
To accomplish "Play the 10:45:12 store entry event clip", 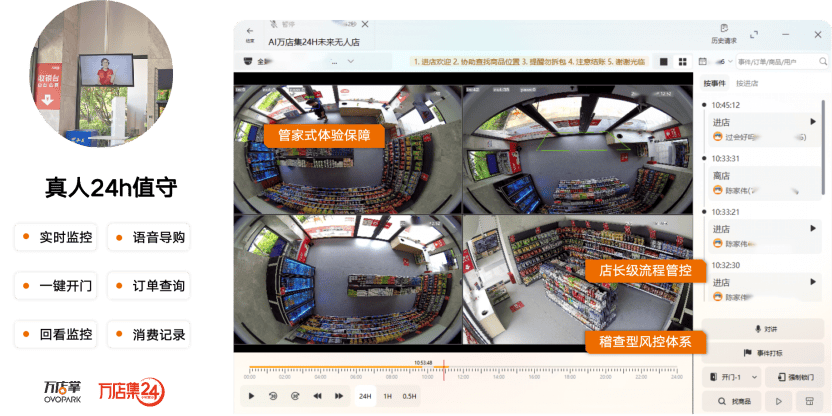I will pos(812,121).
